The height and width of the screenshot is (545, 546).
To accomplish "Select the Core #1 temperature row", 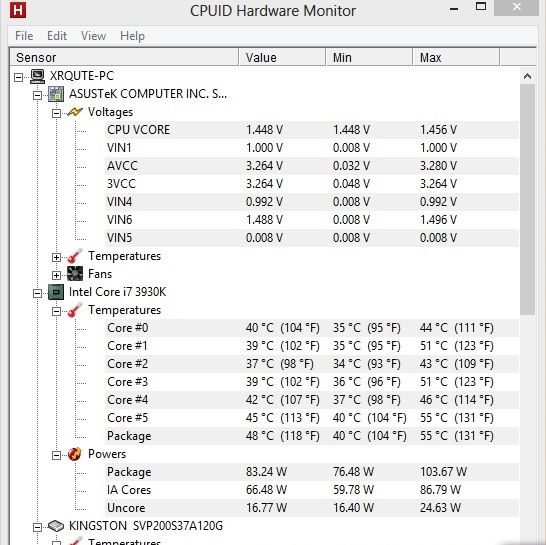I will tap(312, 346).
